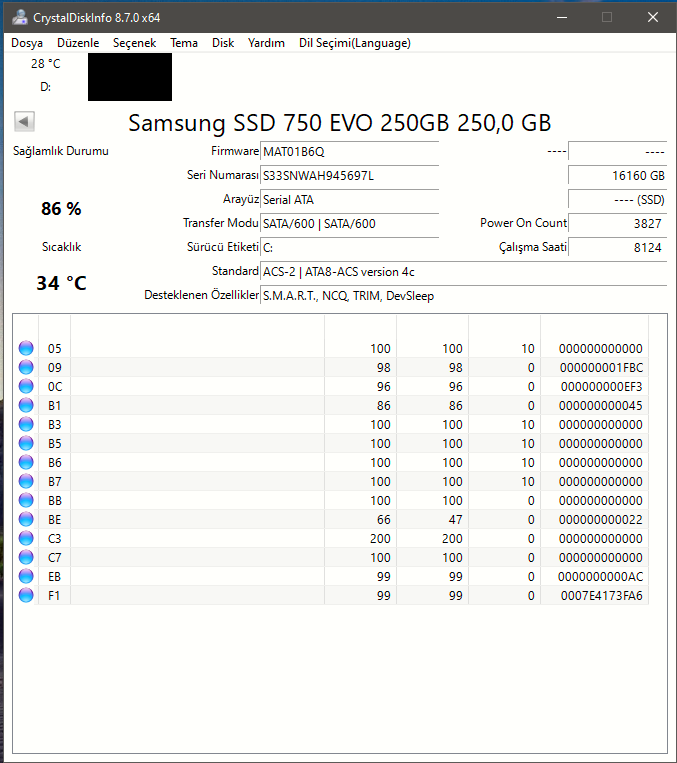The image size is (677, 763).
Task: Click the status orb for attribute BB
Action: (x=26, y=500)
